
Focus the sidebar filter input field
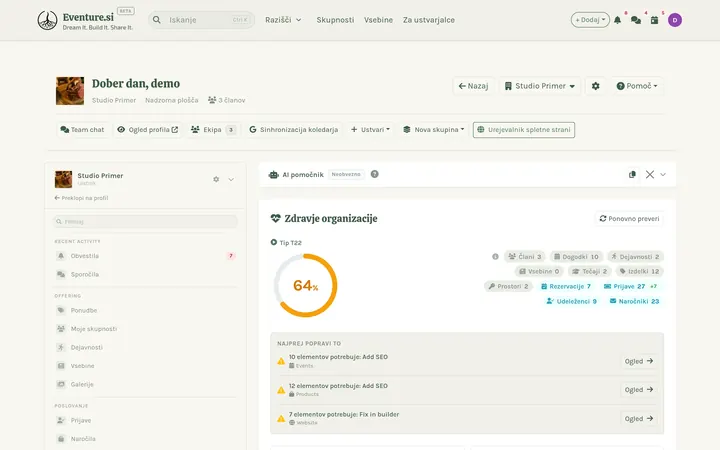tap(146, 221)
